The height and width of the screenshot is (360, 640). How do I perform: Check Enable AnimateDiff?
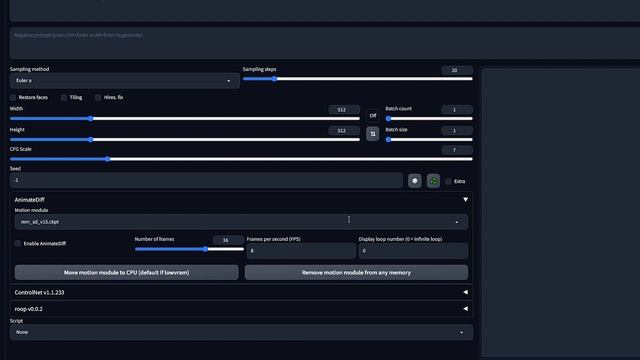click(18, 243)
